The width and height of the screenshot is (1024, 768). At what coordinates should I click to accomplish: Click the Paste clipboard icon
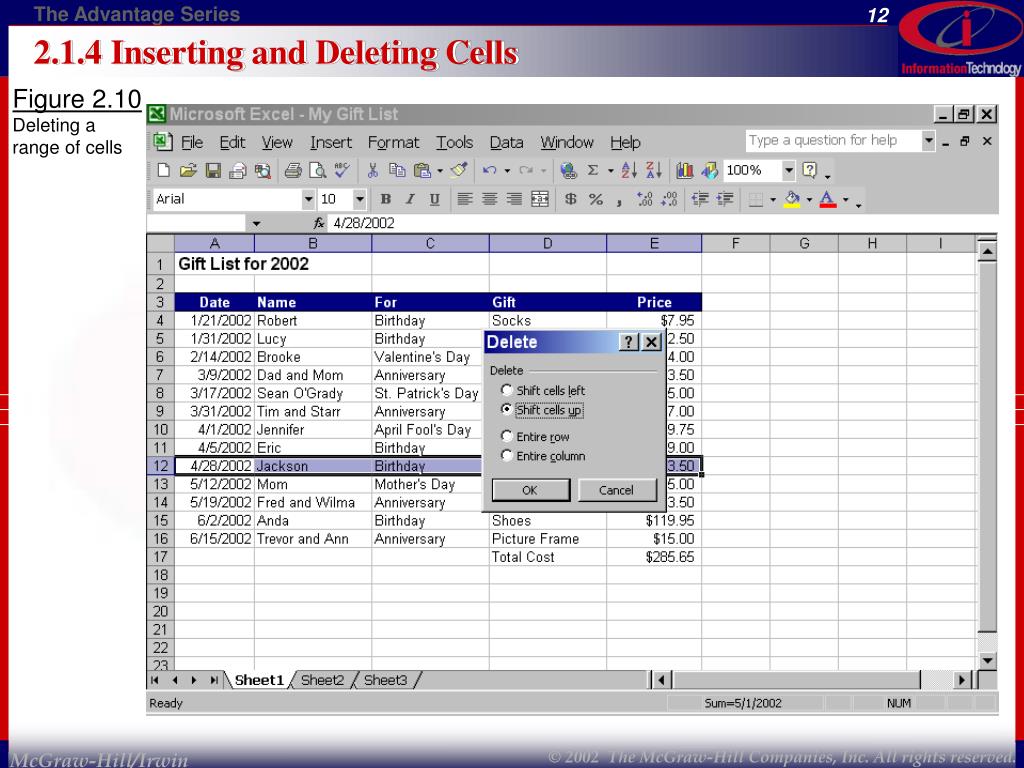[x=423, y=170]
